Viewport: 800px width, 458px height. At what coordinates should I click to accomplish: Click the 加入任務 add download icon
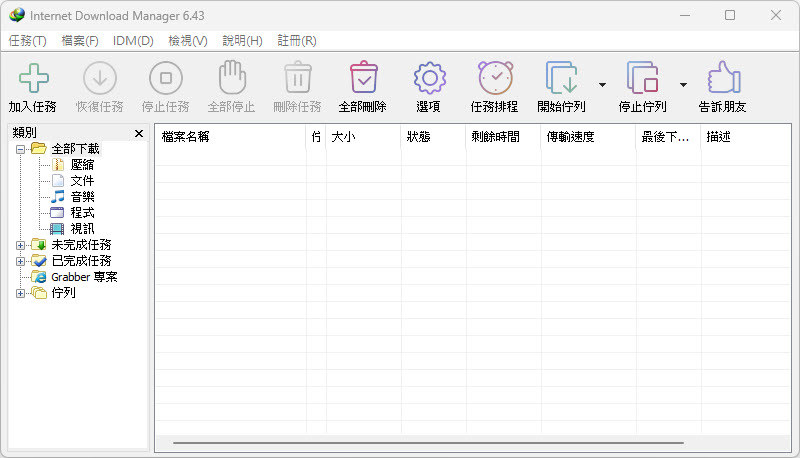tap(34, 78)
